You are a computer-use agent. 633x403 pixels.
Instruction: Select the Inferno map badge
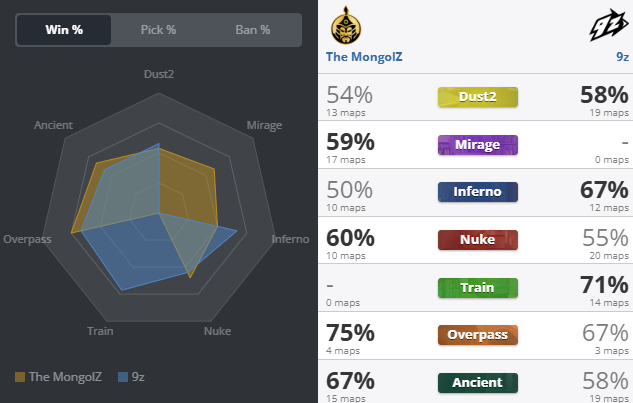tap(477, 192)
